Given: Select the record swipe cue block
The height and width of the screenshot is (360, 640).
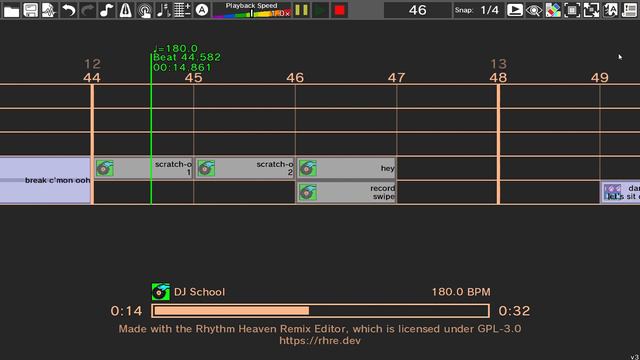Looking at the screenshot, I should [346, 192].
